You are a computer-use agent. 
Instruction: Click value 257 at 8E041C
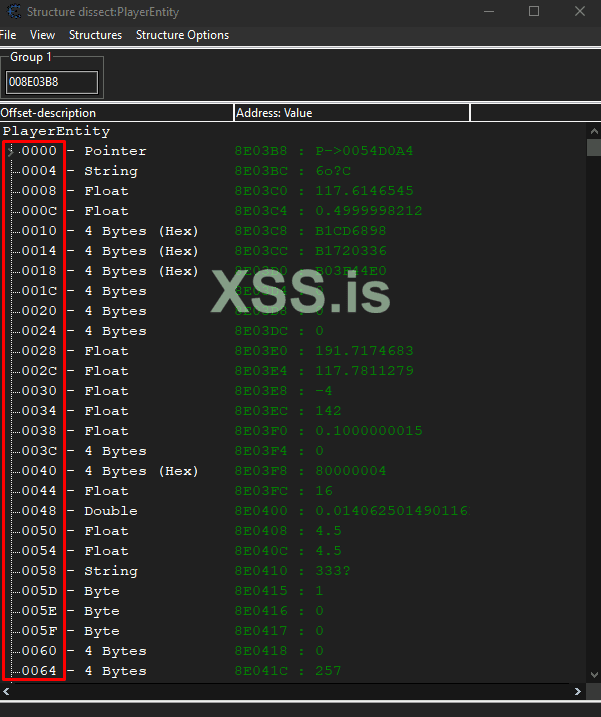(328, 671)
